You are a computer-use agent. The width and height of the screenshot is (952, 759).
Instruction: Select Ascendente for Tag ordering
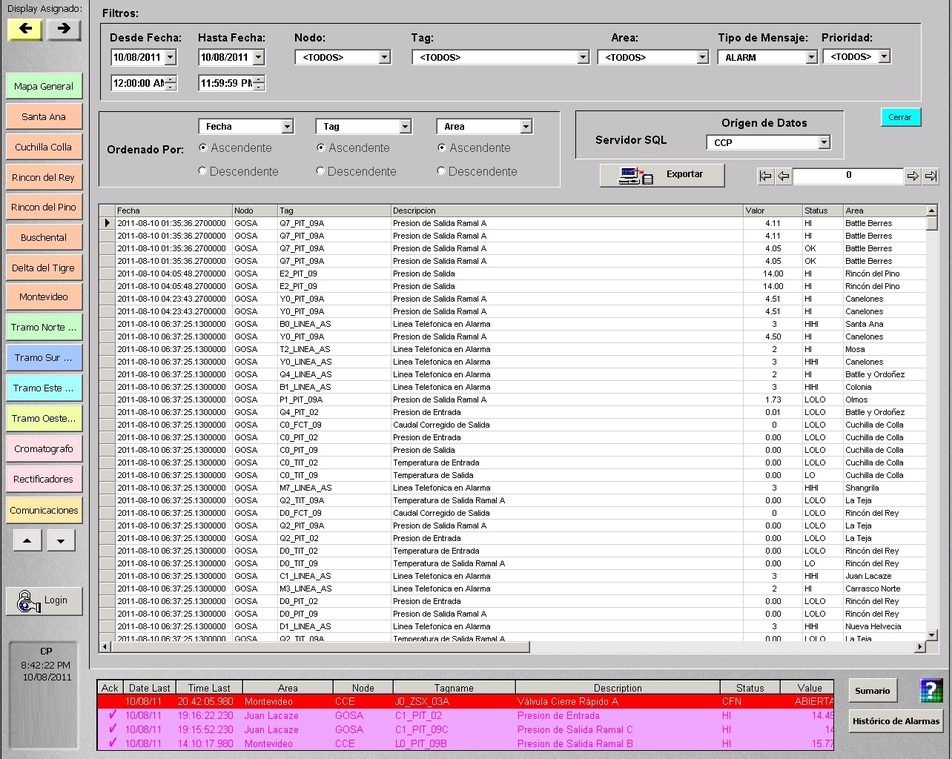321,148
